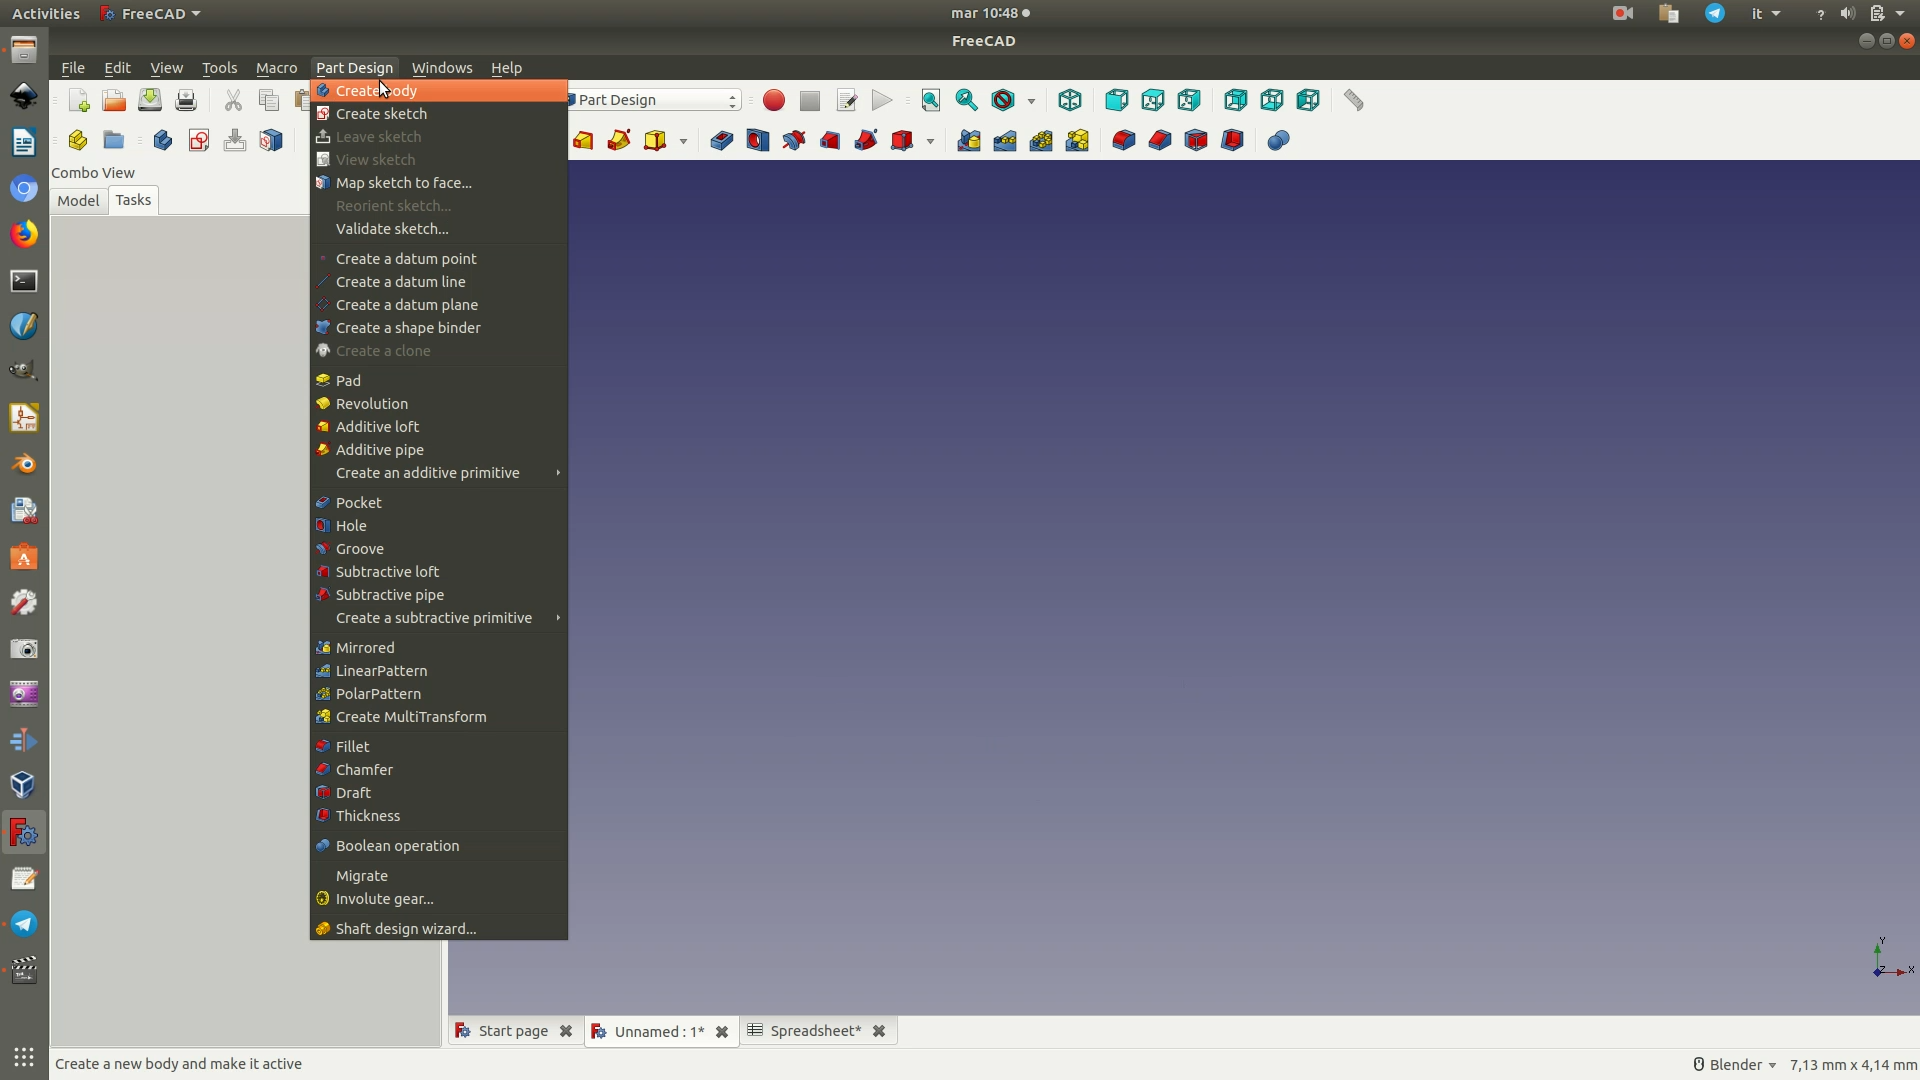Click the Boolean operation toolbar icon
Image resolution: width=1920 pixels, height=1080 pixels.
[1278, 141]
